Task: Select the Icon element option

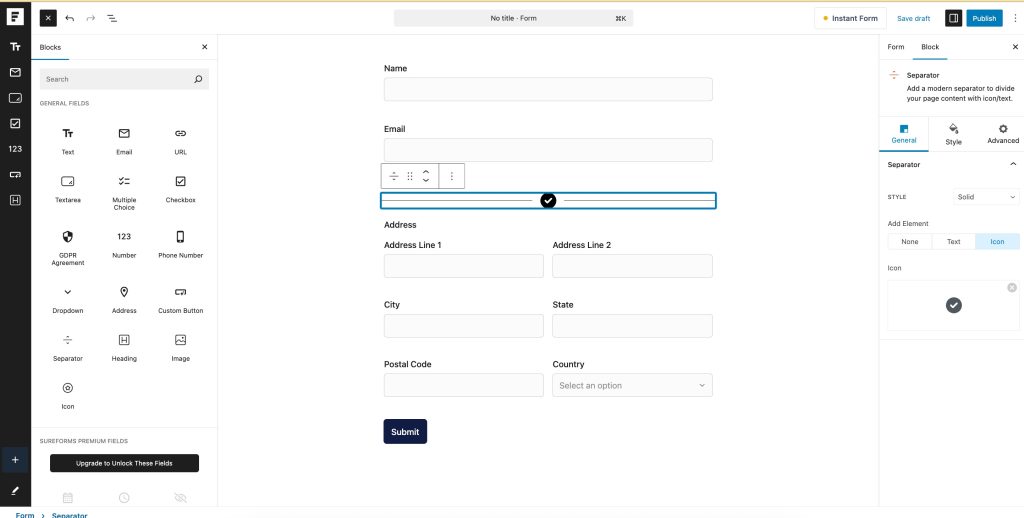Action: click(997, 241)
